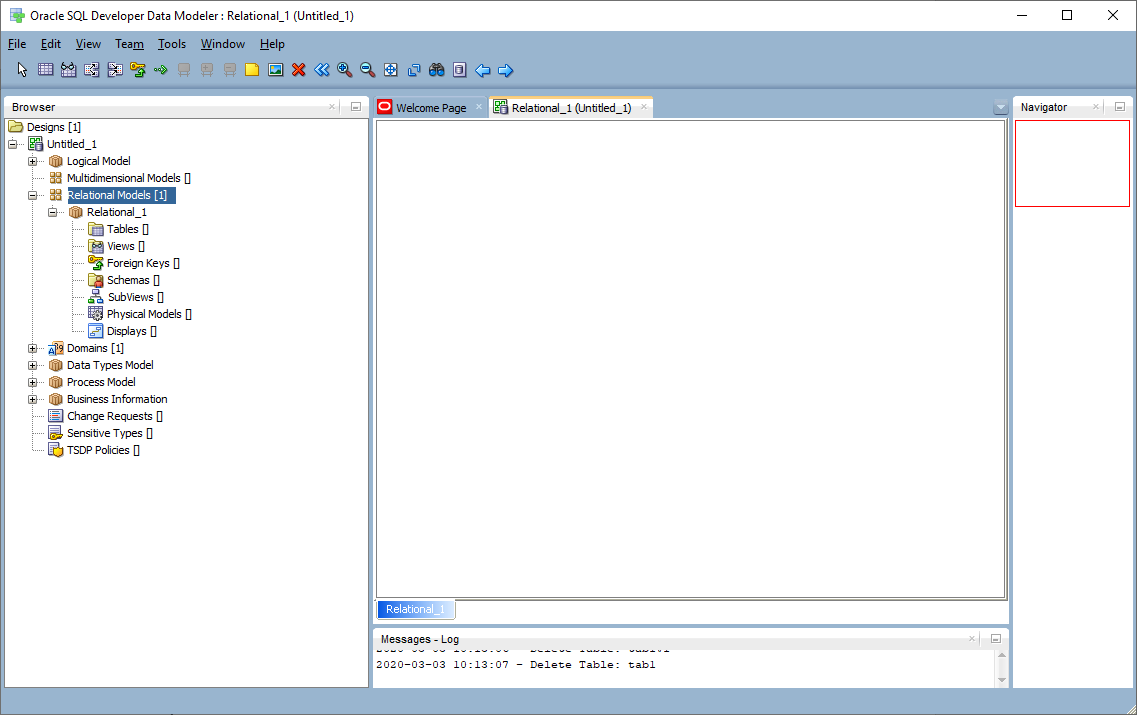The image size is (1137, 715).
Task: Select the Schemas tree item
Action: (133, 281)
